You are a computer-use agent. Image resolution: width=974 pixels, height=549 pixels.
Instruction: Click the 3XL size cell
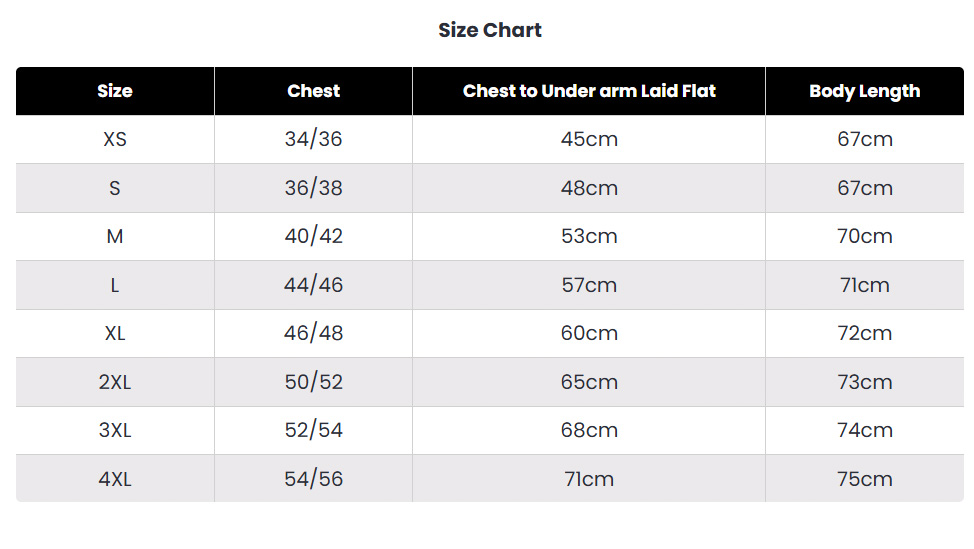[x=115, y=430]
